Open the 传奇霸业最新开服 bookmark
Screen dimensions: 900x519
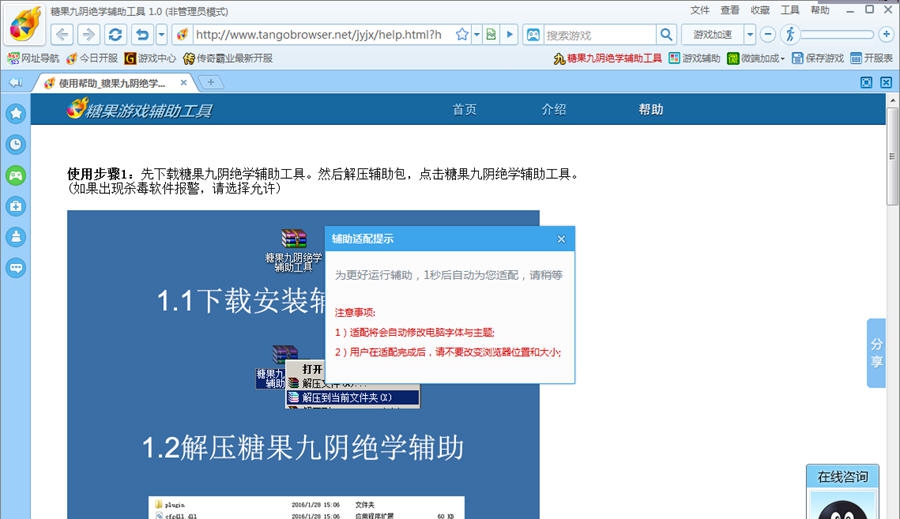(228, 58)
